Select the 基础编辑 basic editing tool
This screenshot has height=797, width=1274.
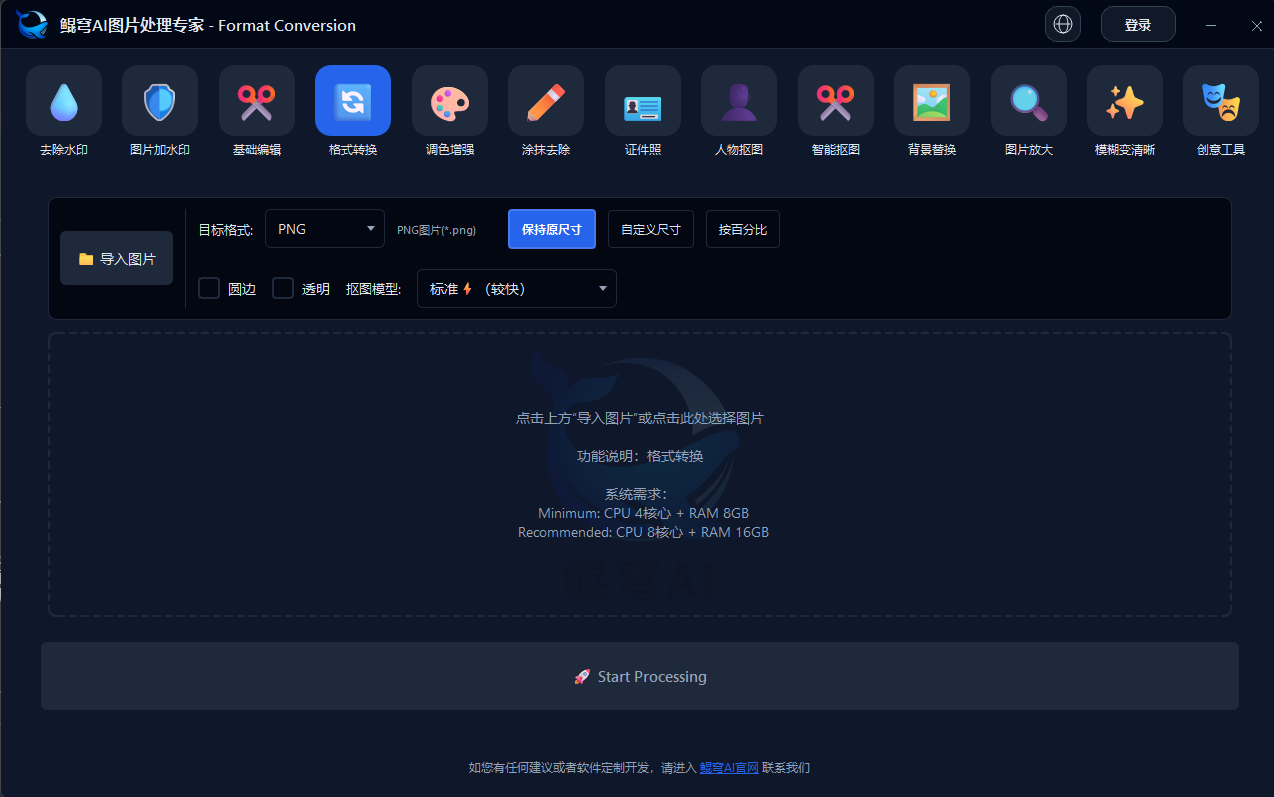click(x=256, y=110)
